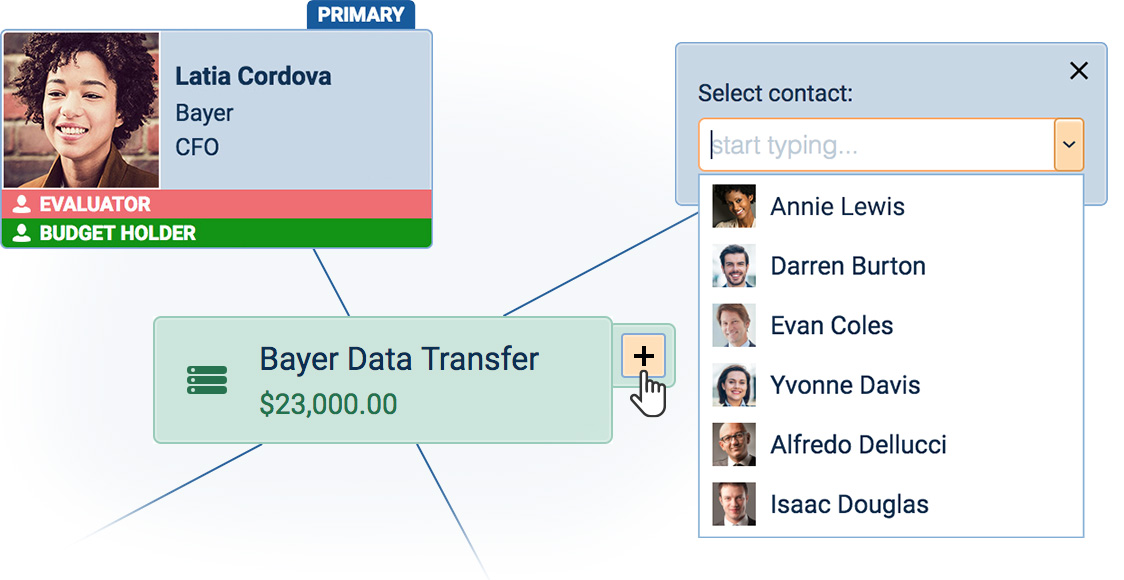The width and height of the screenshot is (1124, 580).
Task: Click Isaac Douglas's profile picture
Action: (x=734, y=504)
